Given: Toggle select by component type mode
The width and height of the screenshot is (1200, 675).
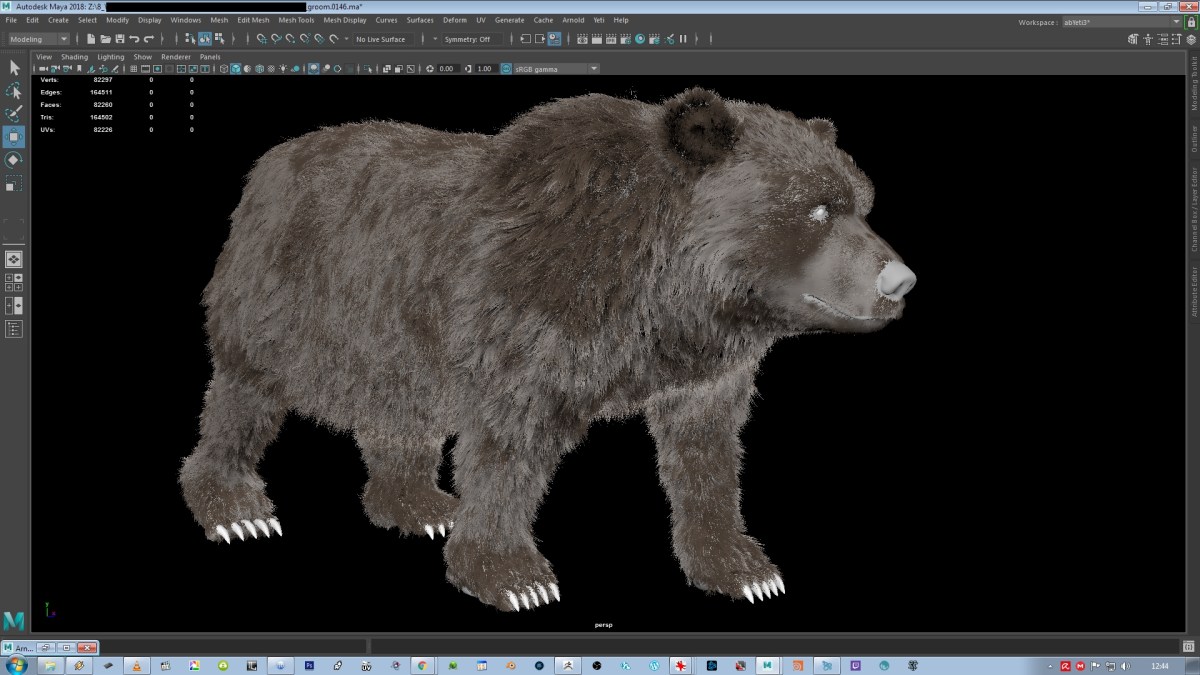Looking at the screenshot, I should pyautogui.click(x=219, y=39).
